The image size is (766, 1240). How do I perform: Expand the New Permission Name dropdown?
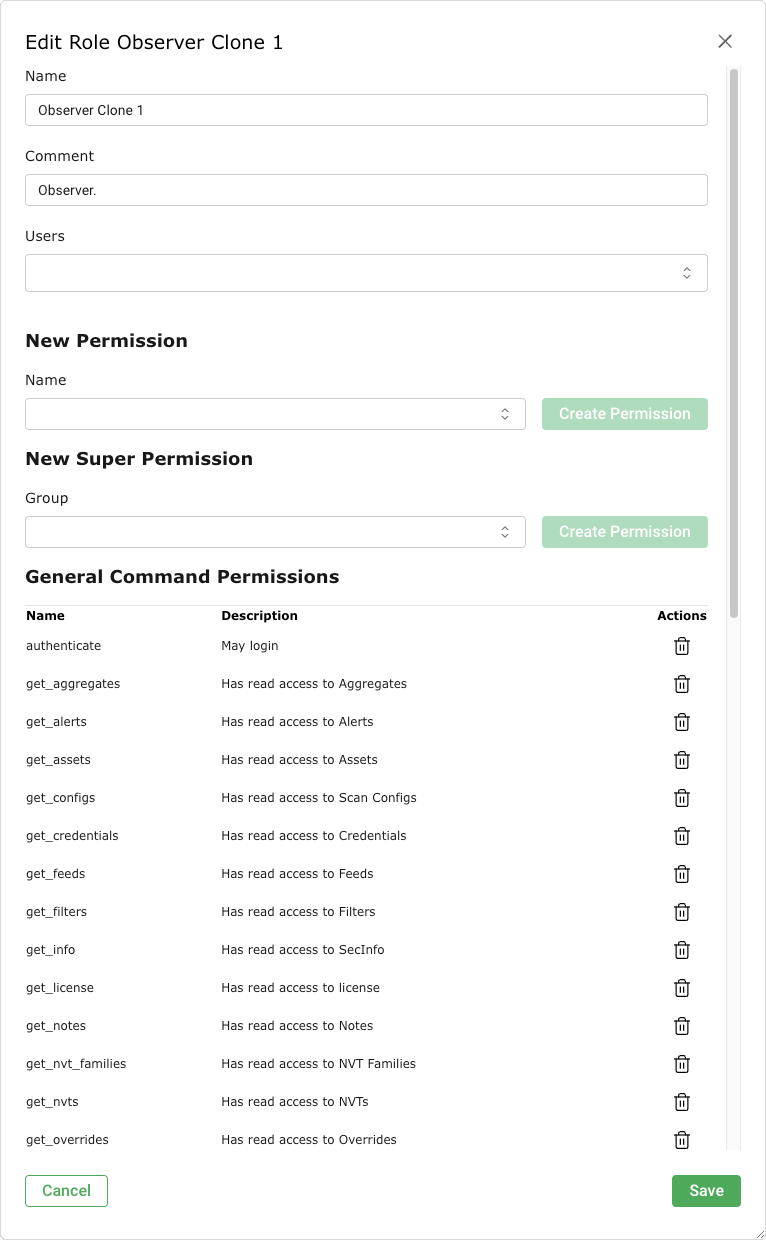tap(275, 414)
